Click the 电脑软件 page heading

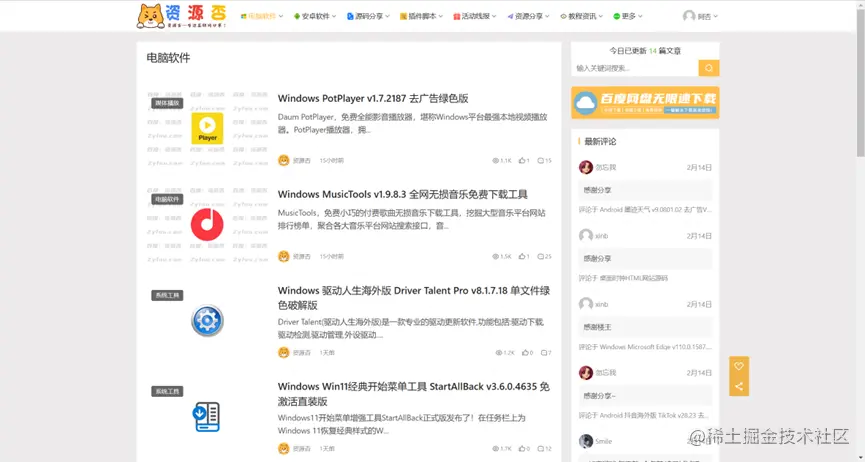click(x=168, y=57)
